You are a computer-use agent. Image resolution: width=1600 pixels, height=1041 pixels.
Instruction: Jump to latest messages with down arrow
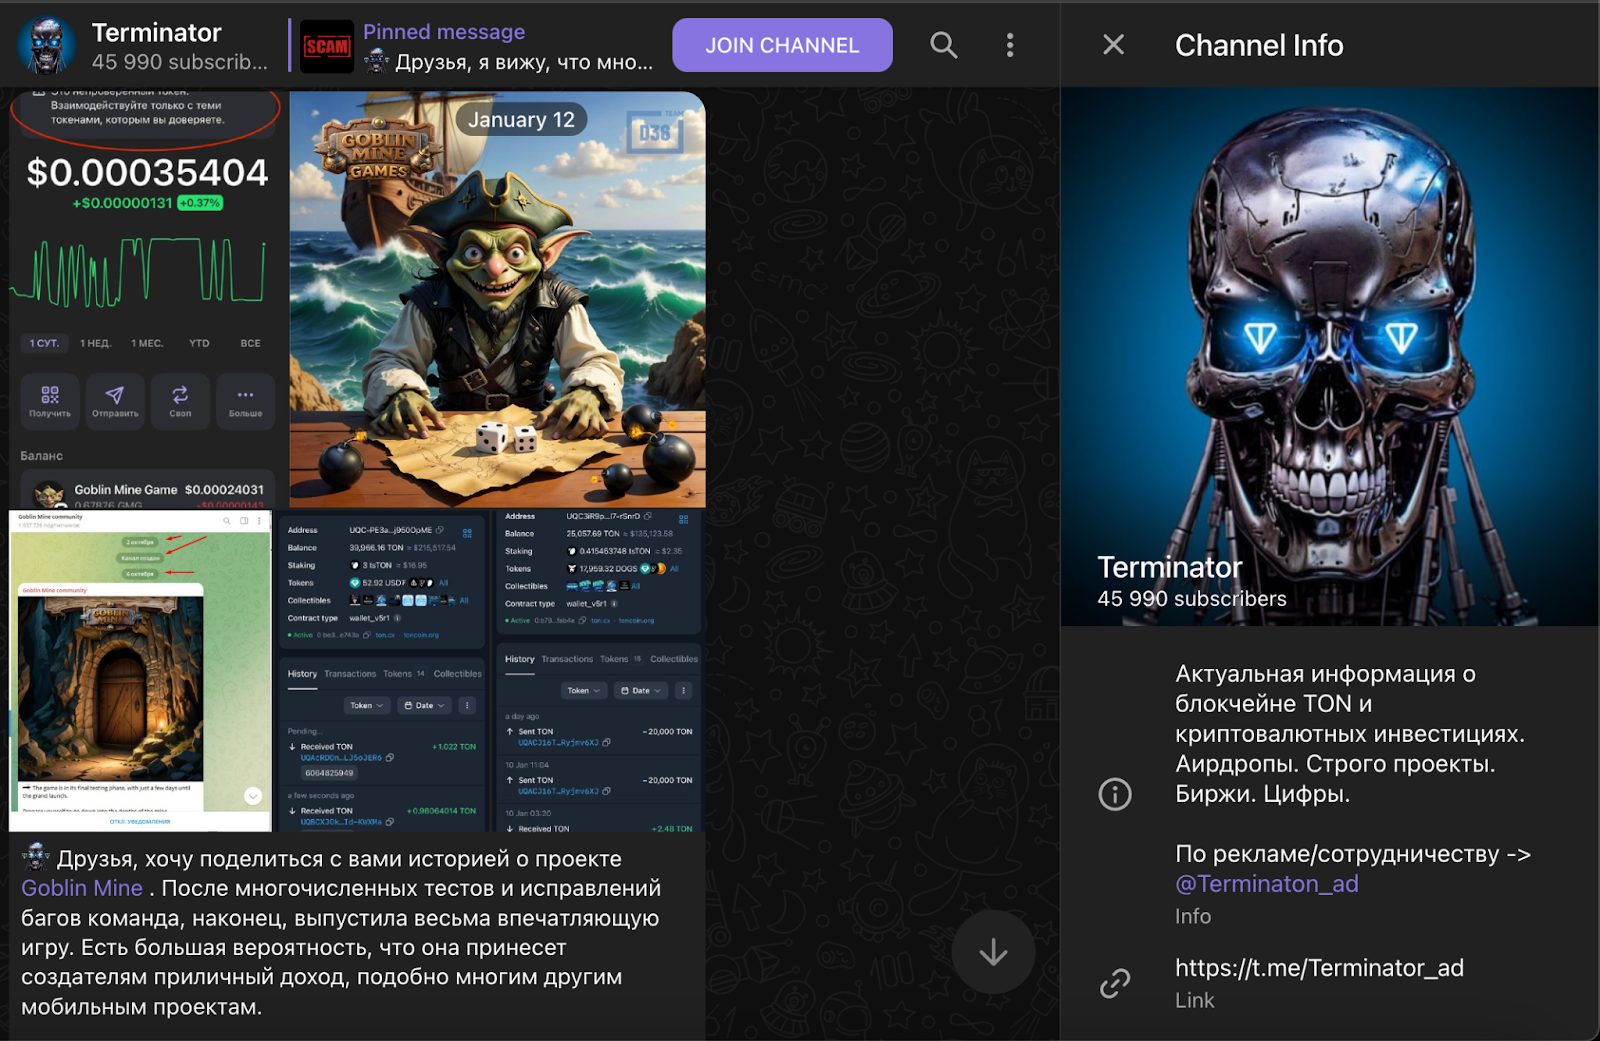pos(992,952)
